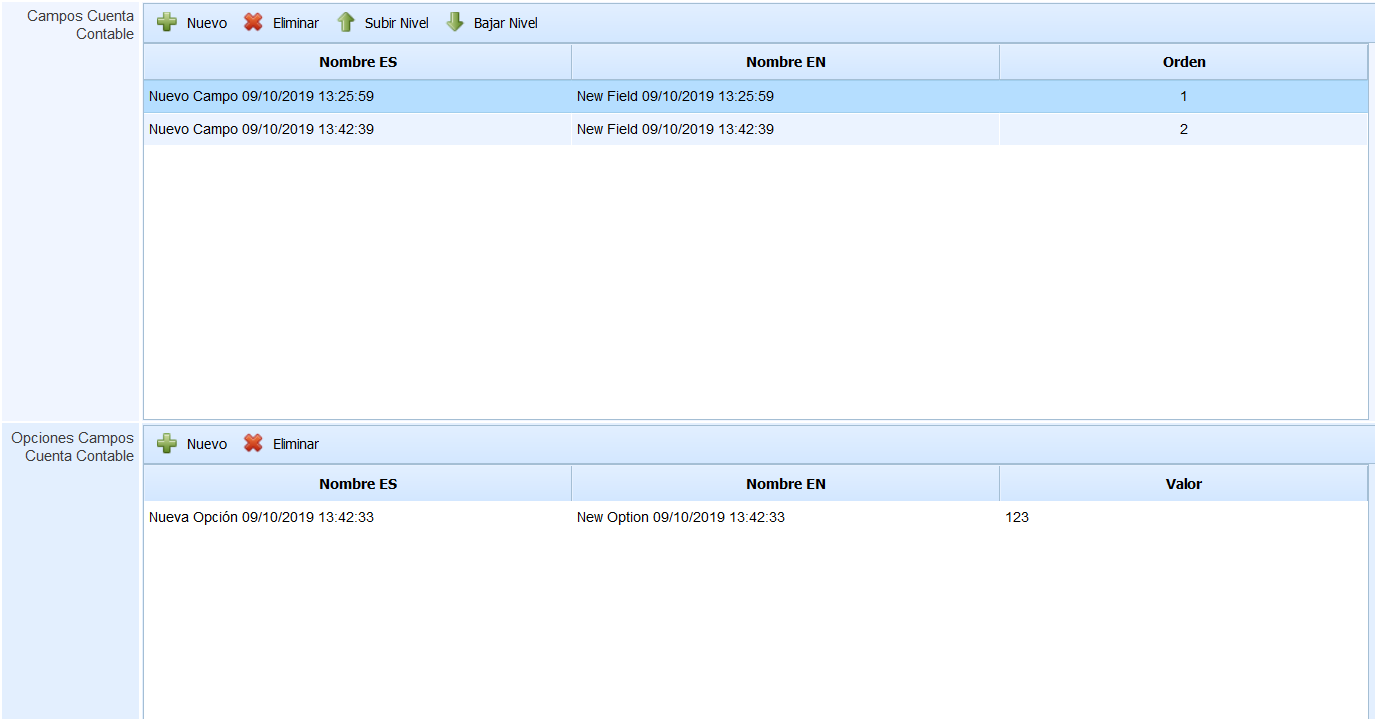This screenshot has height=719, width=1375.
Task: Click the red X Eliminar icon above the Valor table
Action: click(x=253, y=444)
